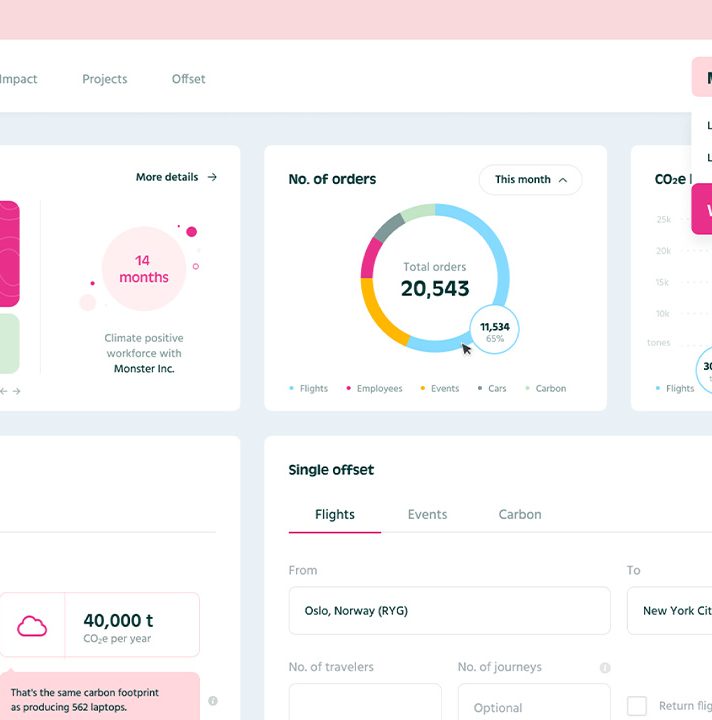Switch to the Carbon tab
712x720 pixels.
coord(520,515)
